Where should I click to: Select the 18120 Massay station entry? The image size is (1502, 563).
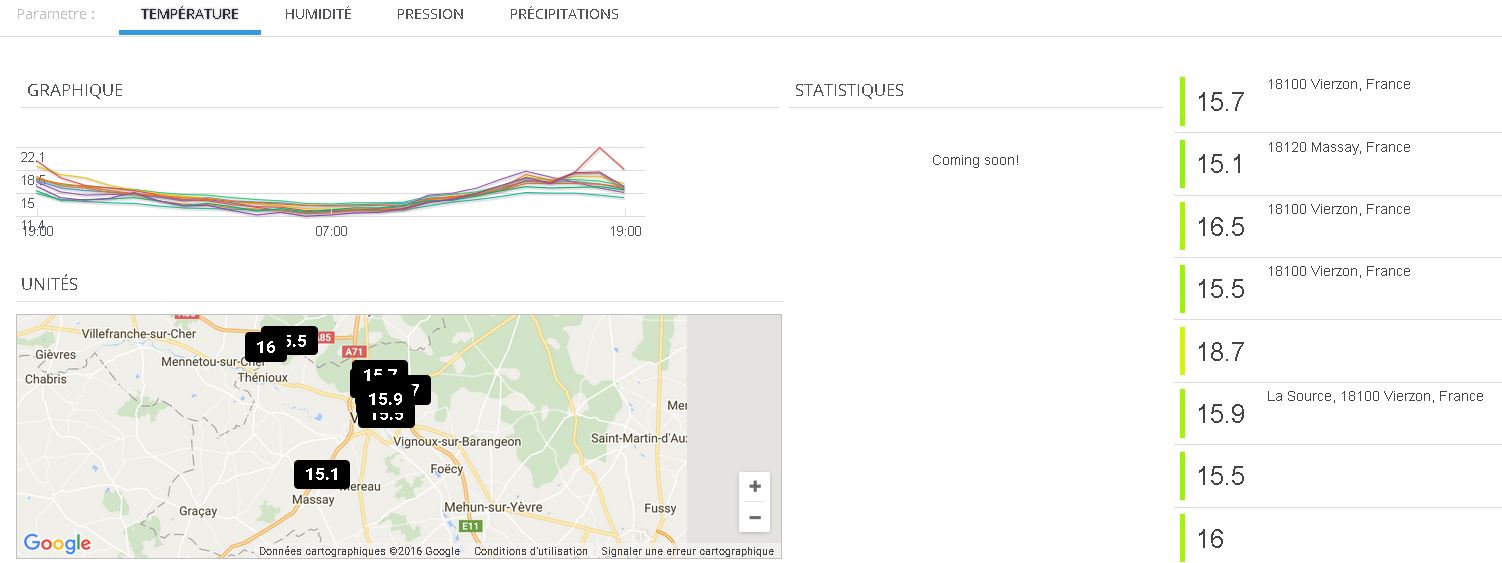[1338, 163]
